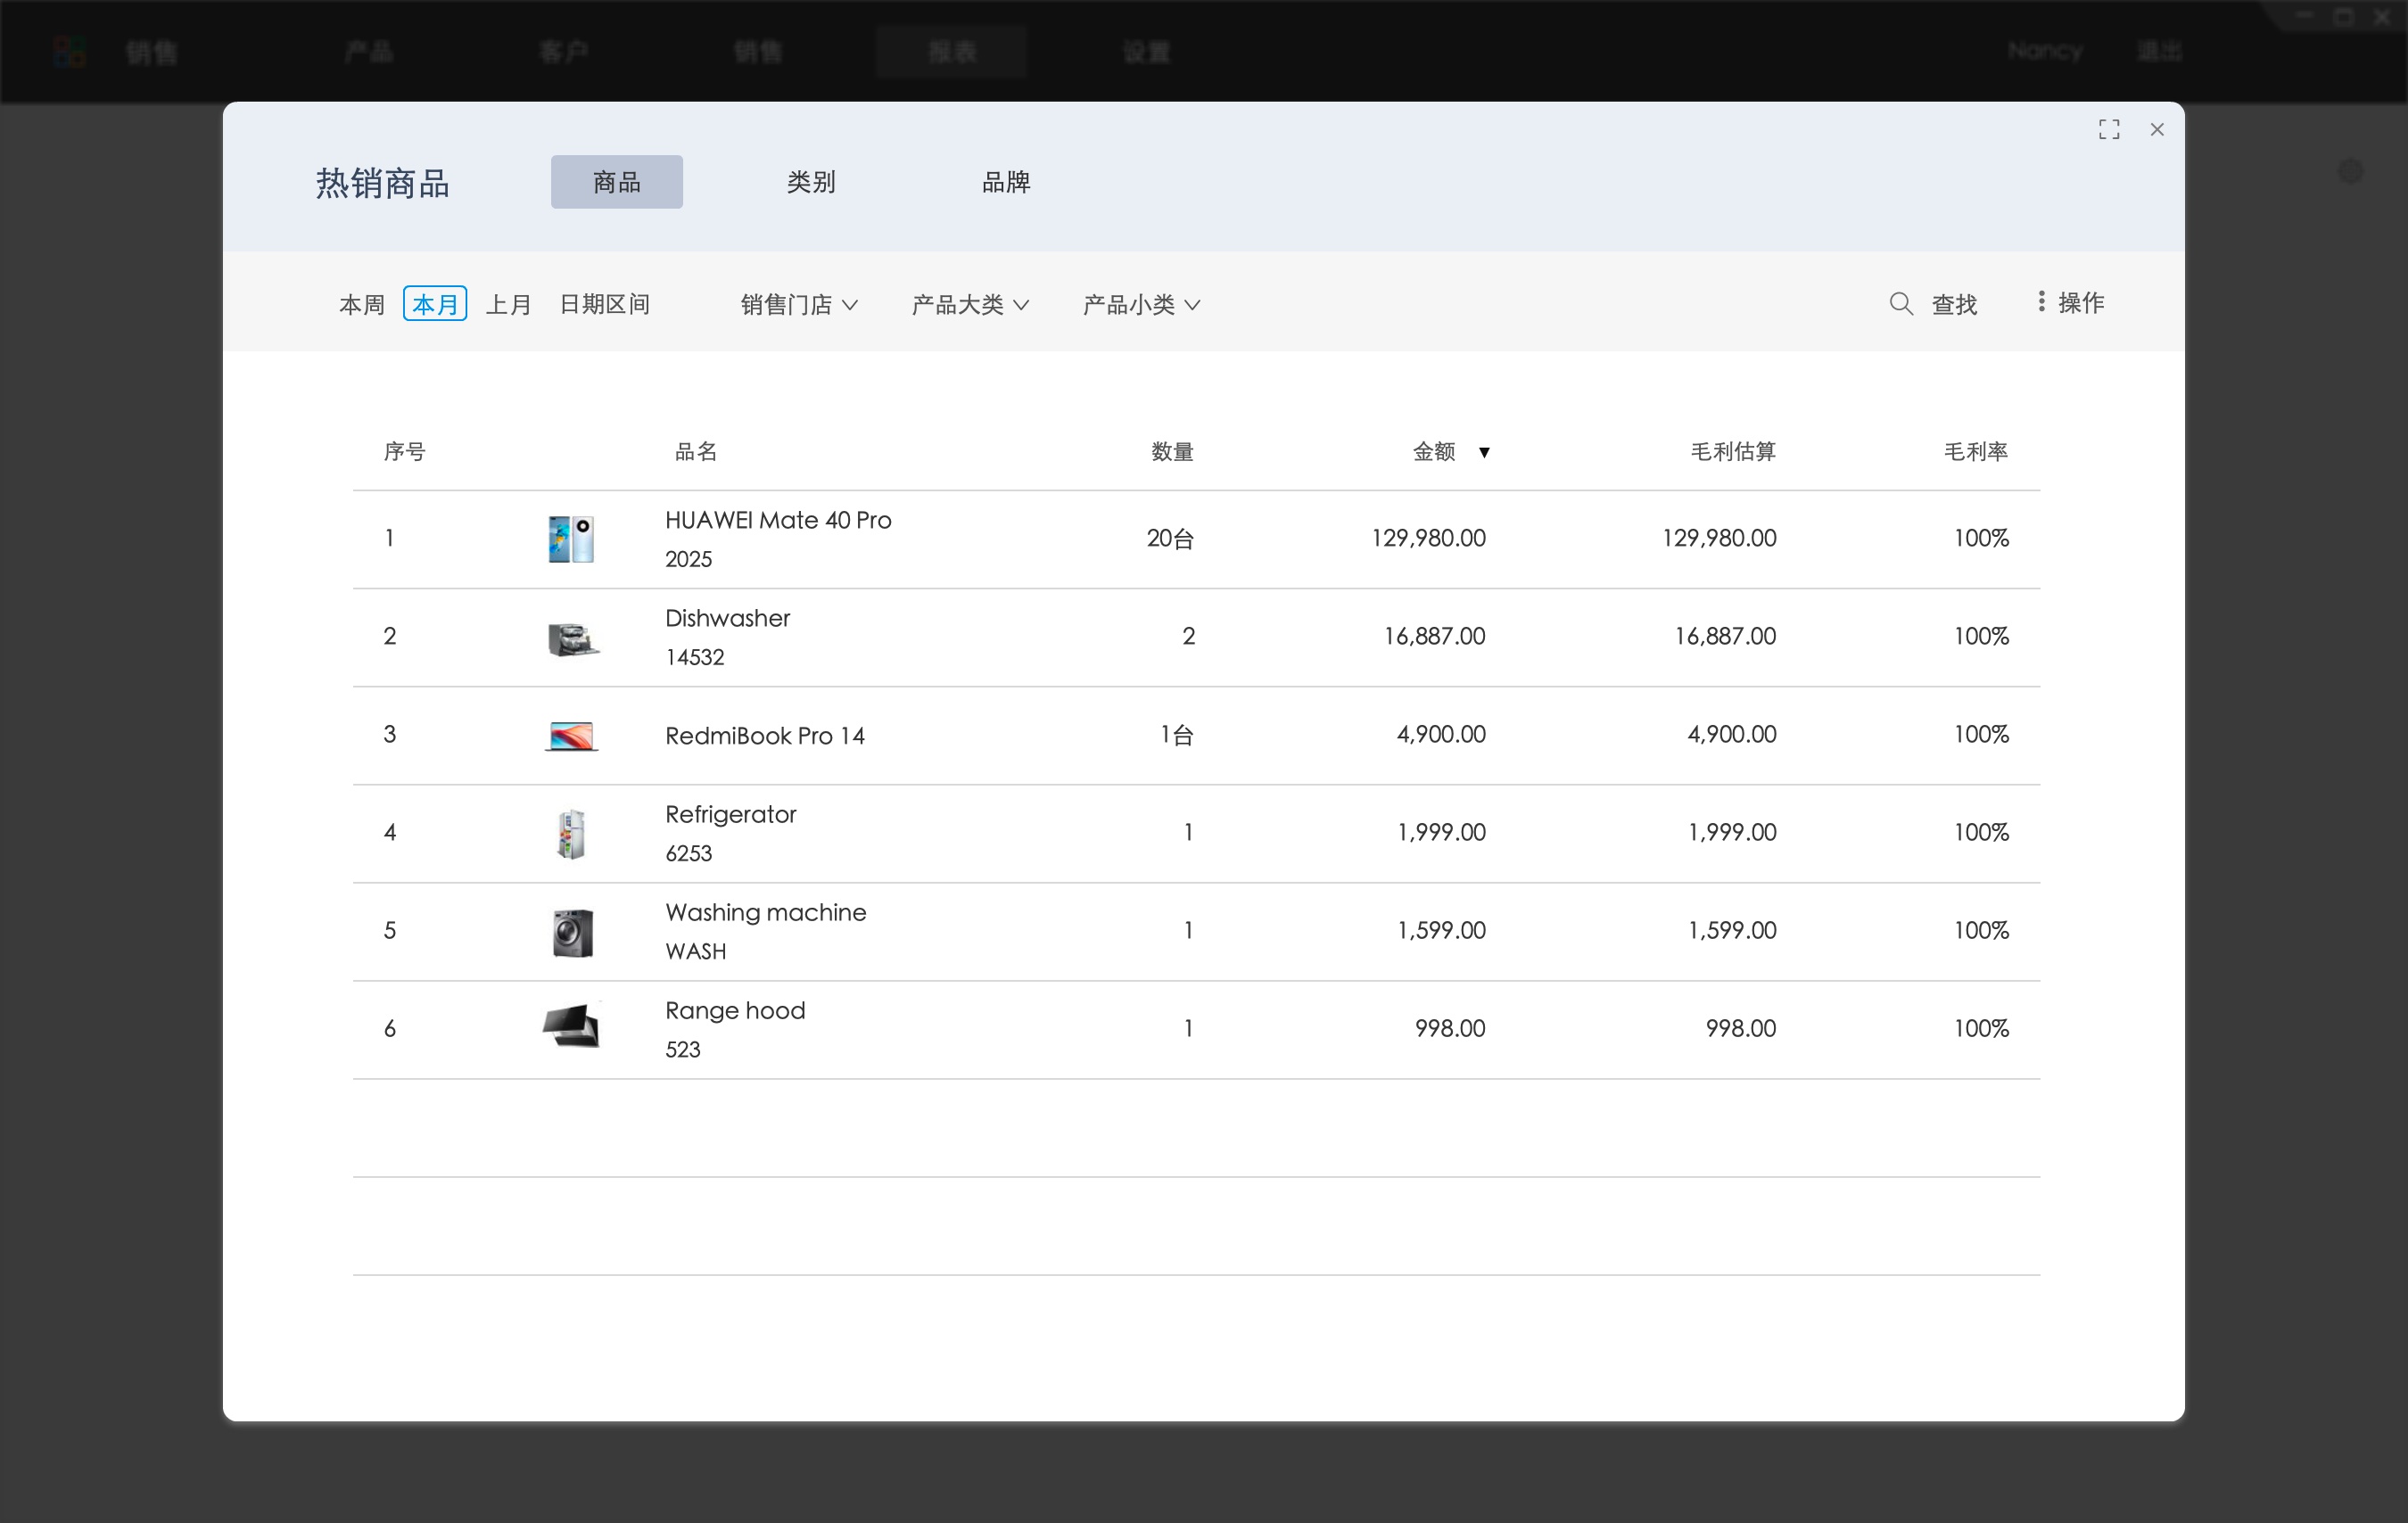Select the 日期区间 time range toggle
The image size is (2408, 1523).
606,301
